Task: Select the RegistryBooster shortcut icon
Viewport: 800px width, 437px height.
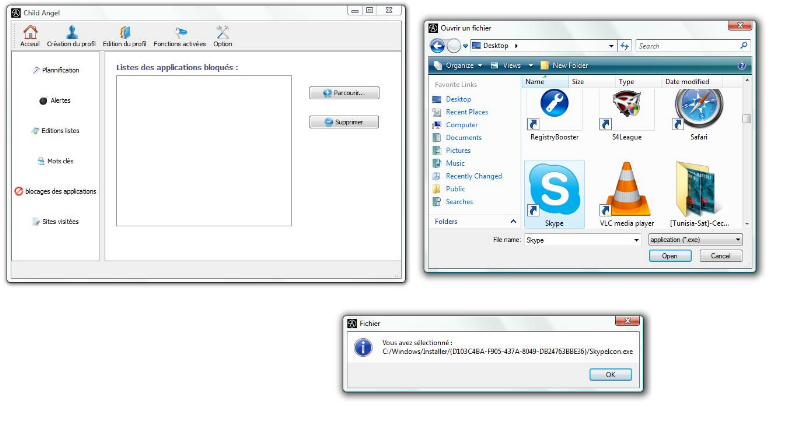Action: 554,115
